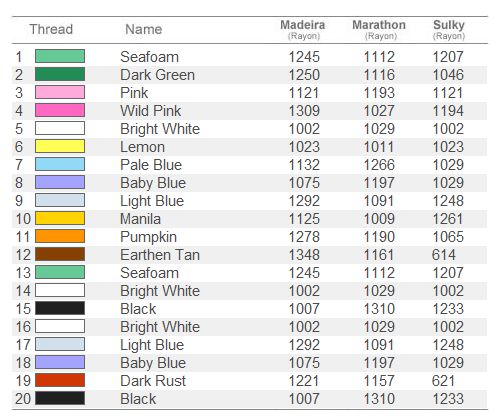Click the Thread column header
500x420 pixels.
(51, 29)
